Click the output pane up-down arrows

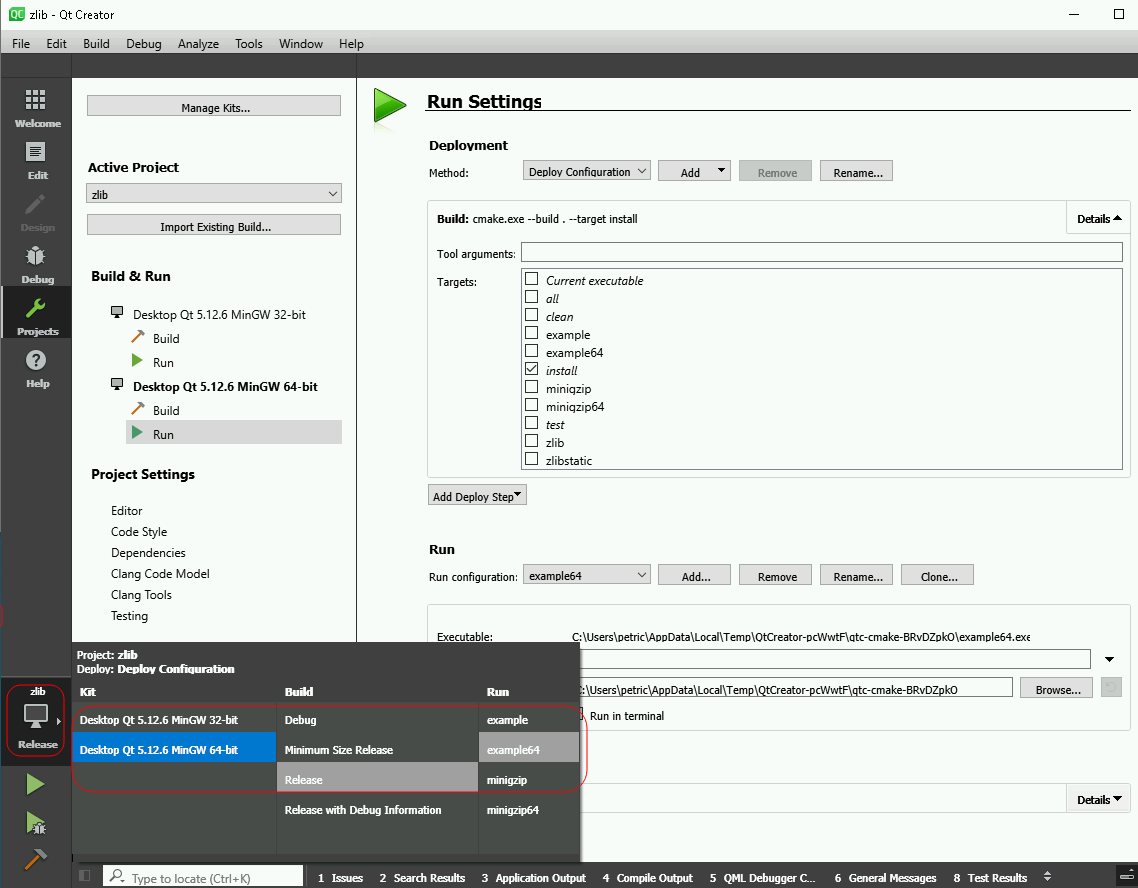[x=1047, y=876]
